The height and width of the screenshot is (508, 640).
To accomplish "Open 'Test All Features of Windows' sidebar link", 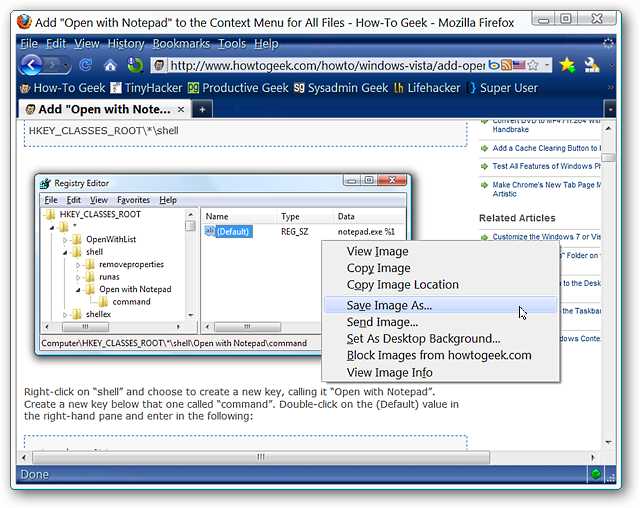I will [546, 166].
